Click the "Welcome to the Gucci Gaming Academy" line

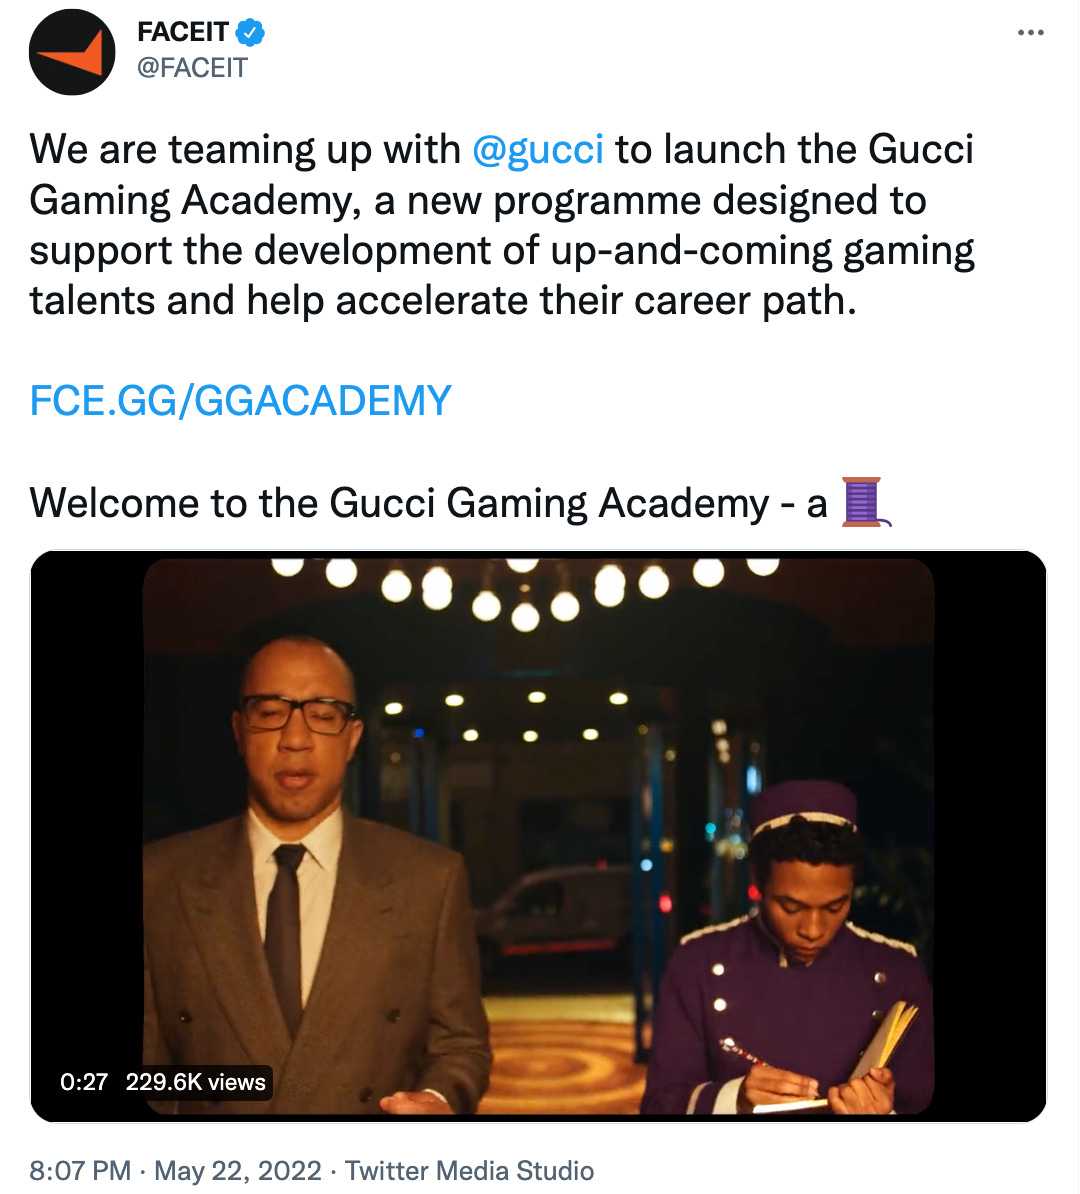428,503
